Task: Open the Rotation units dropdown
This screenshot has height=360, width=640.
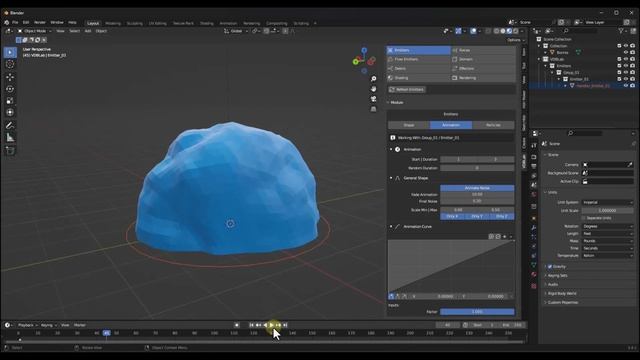Action: pos(607,226)
